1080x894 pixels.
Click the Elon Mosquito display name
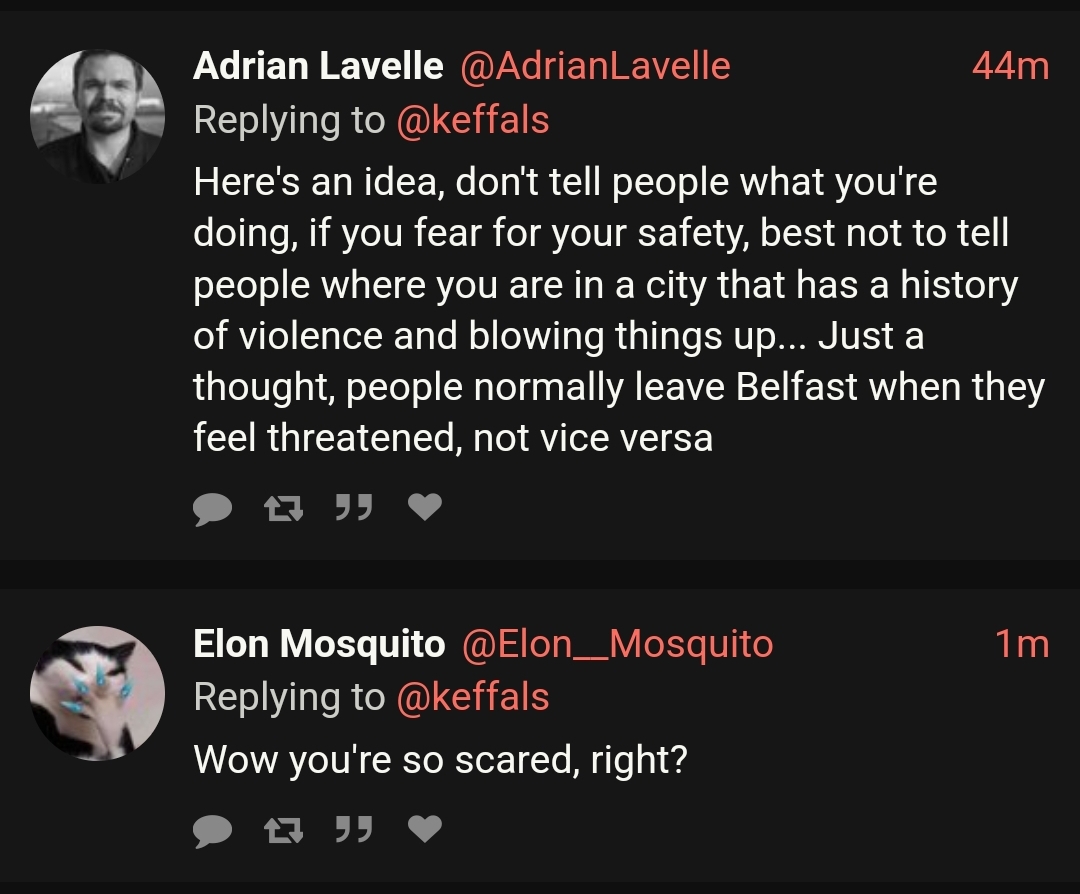click(x=319, y=644)
